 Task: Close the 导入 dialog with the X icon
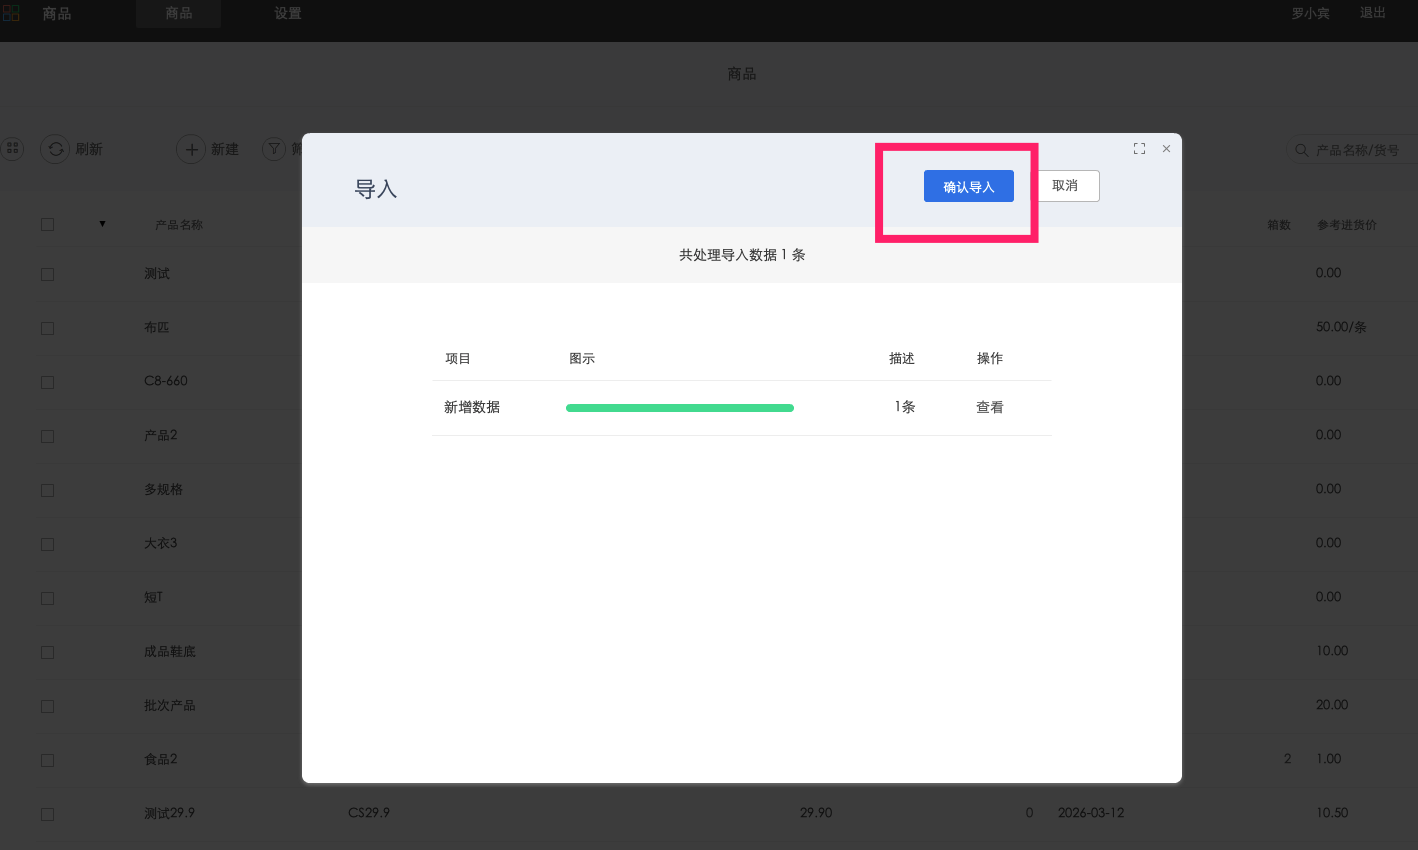click(1166, 148)
